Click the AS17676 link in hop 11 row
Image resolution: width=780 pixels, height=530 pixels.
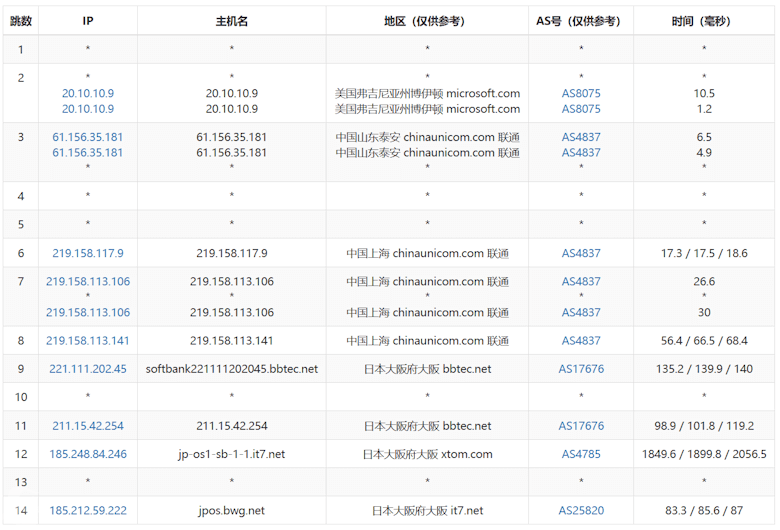(581, 426)
